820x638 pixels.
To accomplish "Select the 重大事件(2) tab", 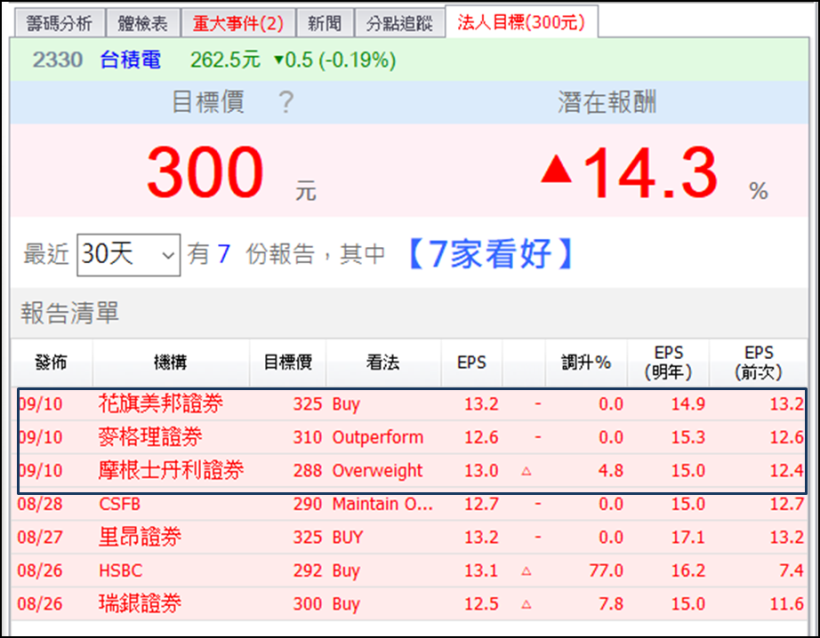I will click(x=238, y=24).
